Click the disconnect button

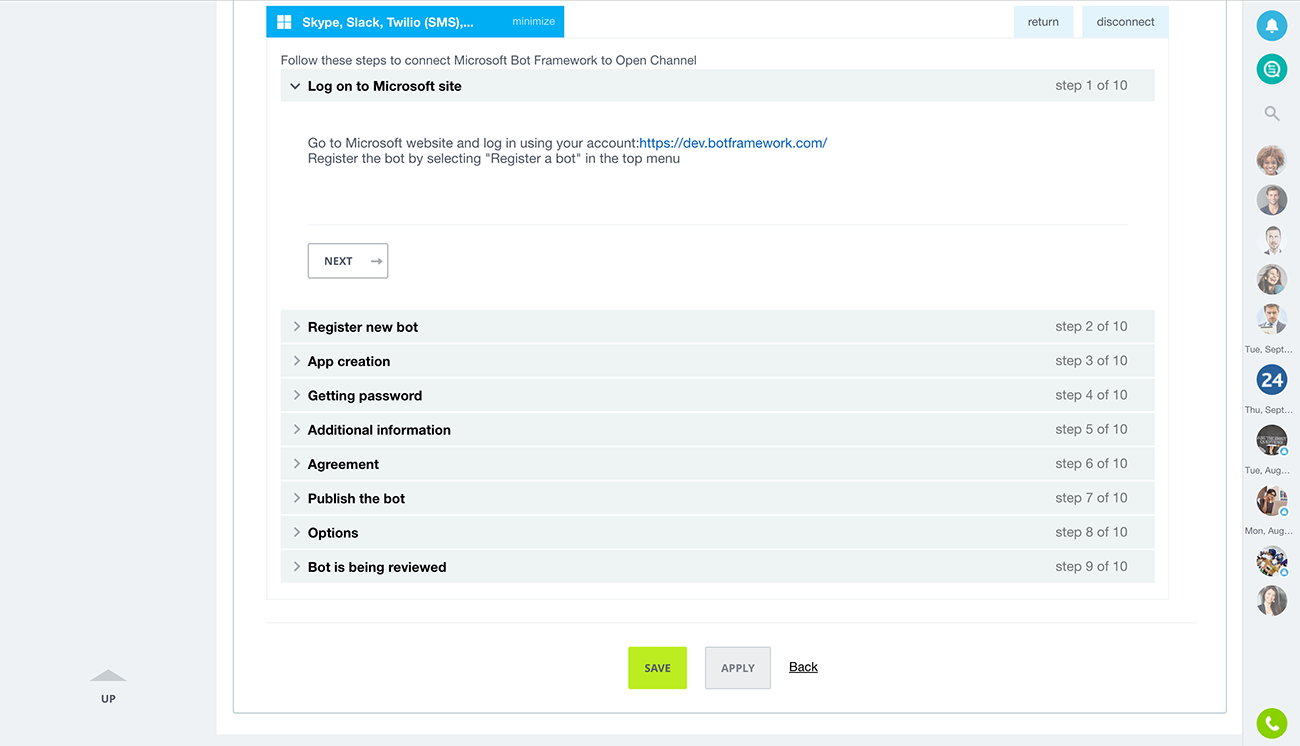[x=1124, y=22]
